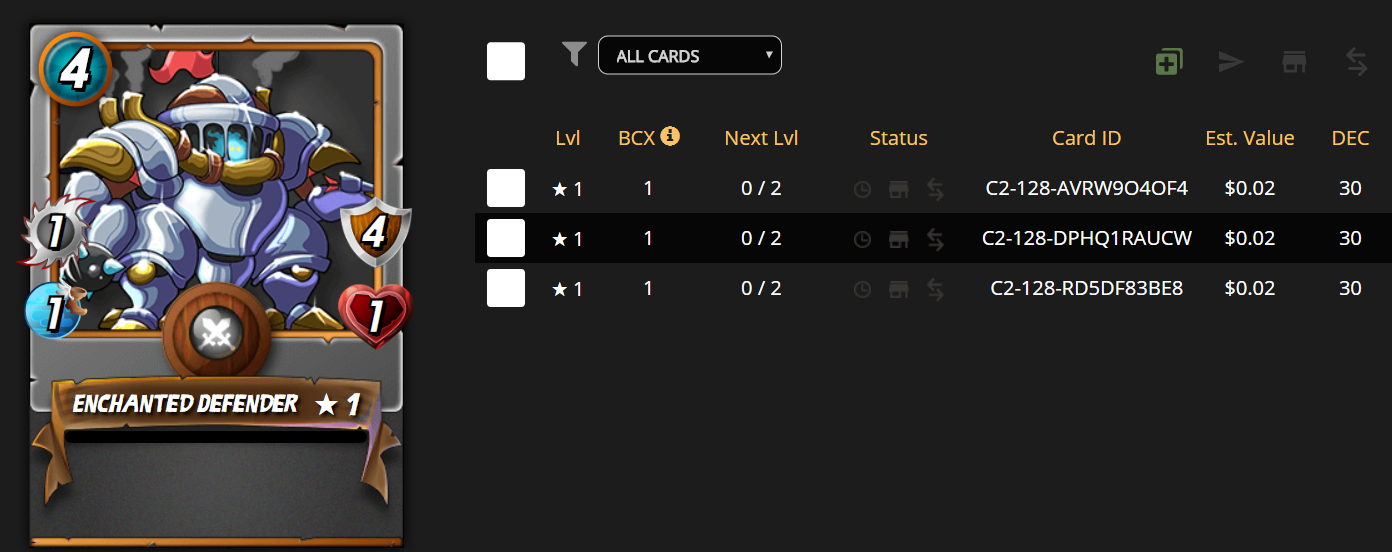This screenshot has width=1392, height=552.
Task: Sort by the Lvl column header
Action: point(568,138)
